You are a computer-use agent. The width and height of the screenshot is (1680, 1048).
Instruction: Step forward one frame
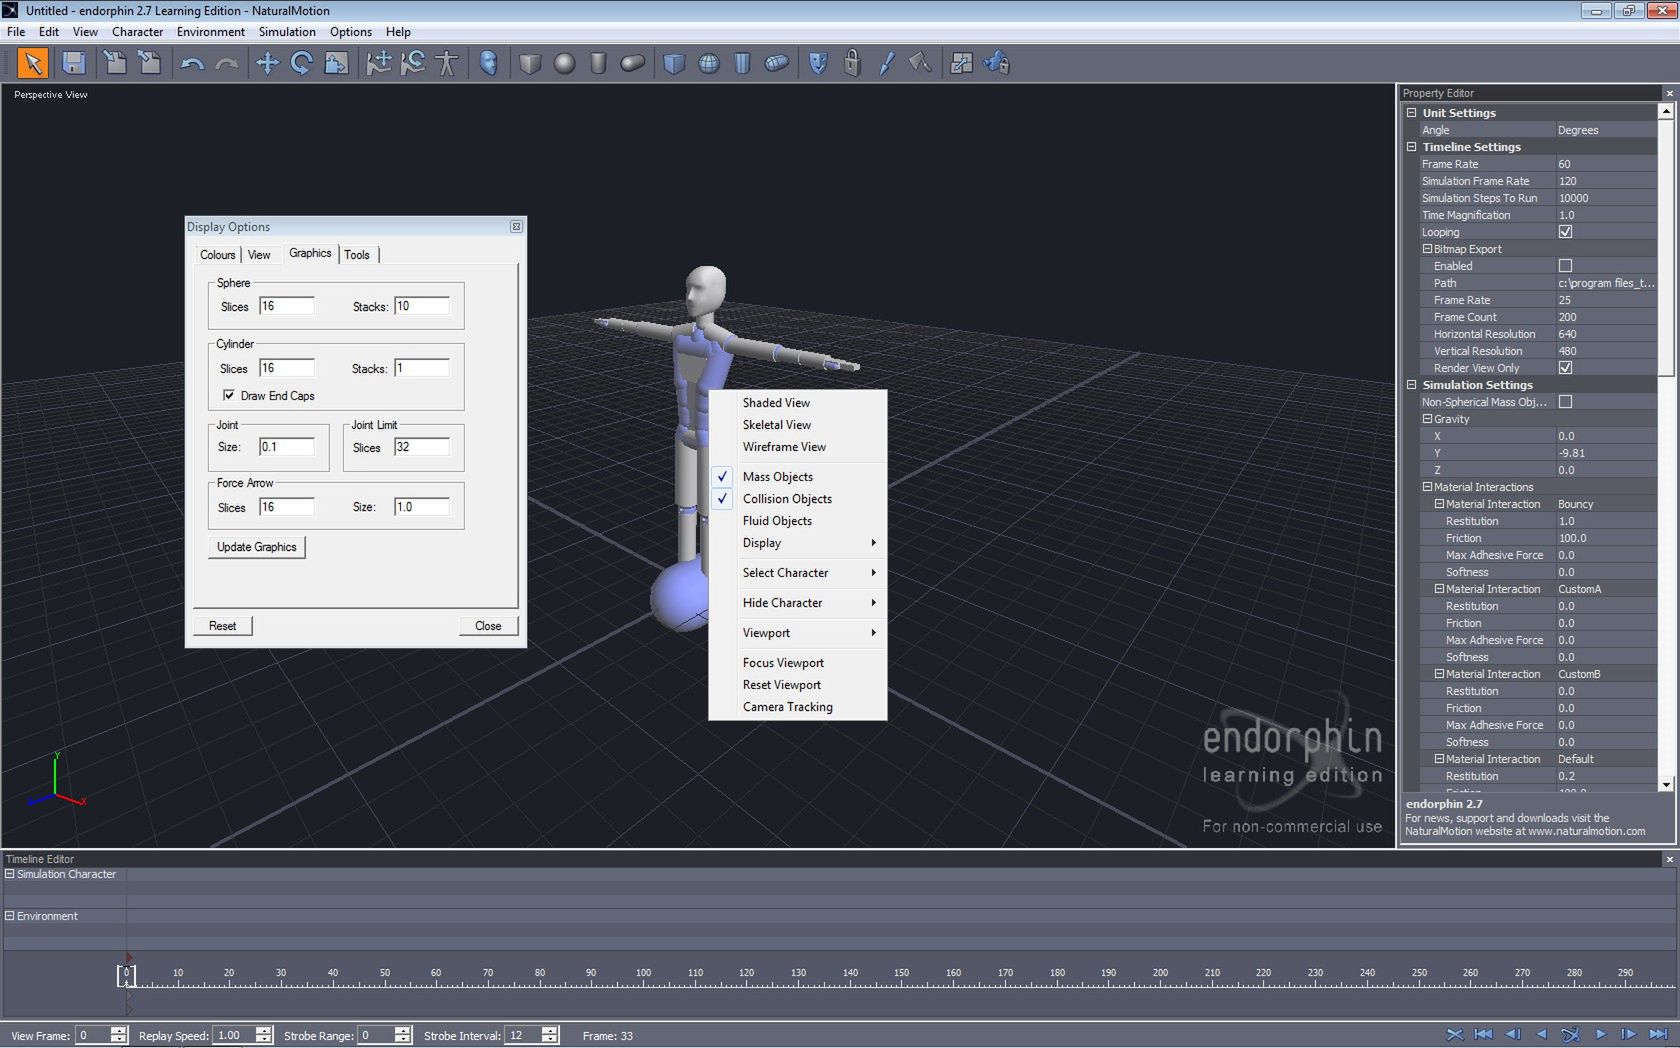tap(1628, 1034)
